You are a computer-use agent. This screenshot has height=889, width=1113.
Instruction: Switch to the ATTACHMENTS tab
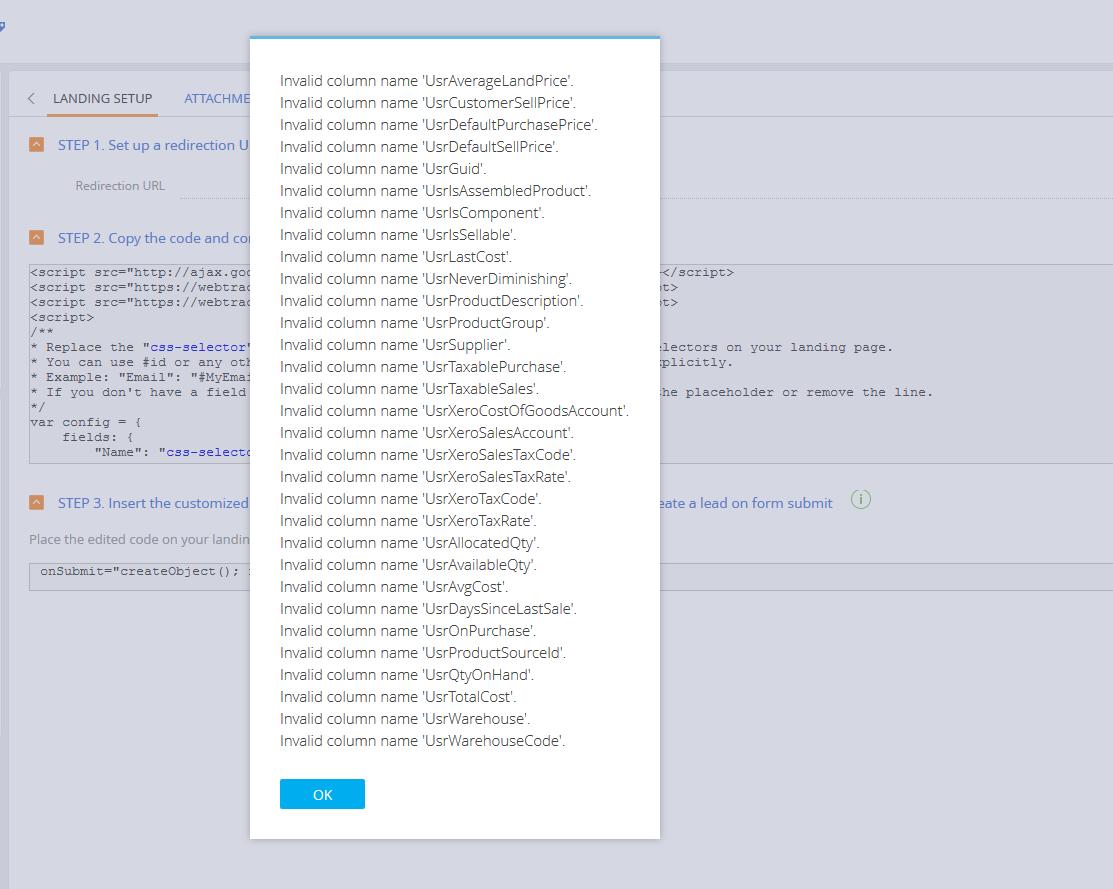click(216, 99)
